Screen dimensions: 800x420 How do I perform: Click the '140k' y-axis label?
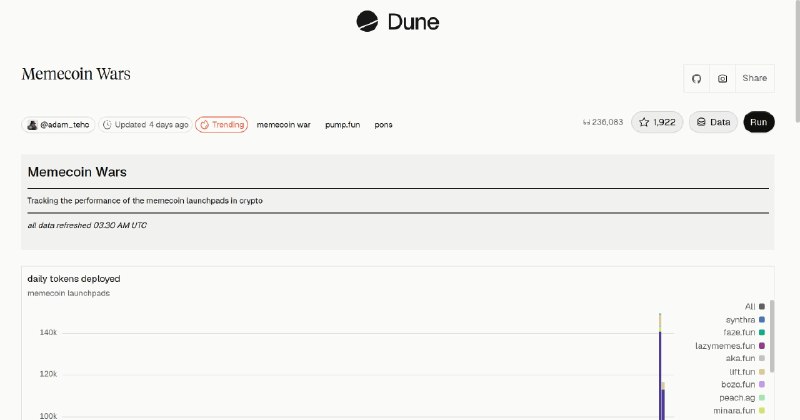48,332
